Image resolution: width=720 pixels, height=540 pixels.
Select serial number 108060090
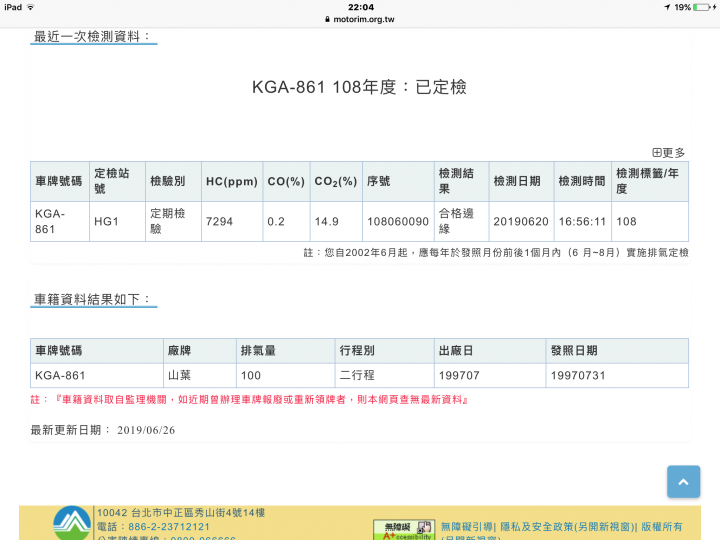[x=398, y=221]
